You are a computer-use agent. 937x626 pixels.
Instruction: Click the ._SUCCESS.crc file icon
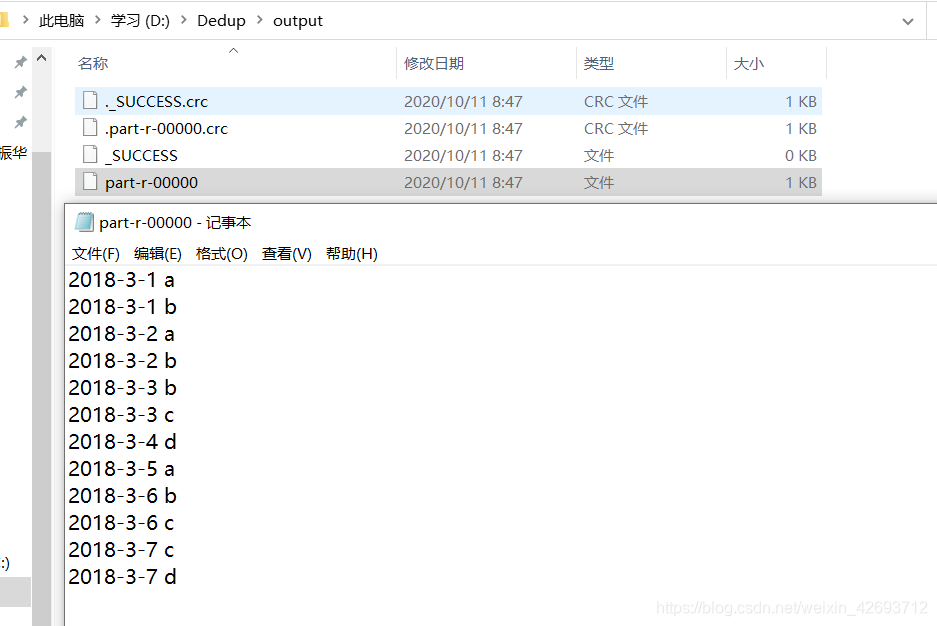[x=90, y=100]
